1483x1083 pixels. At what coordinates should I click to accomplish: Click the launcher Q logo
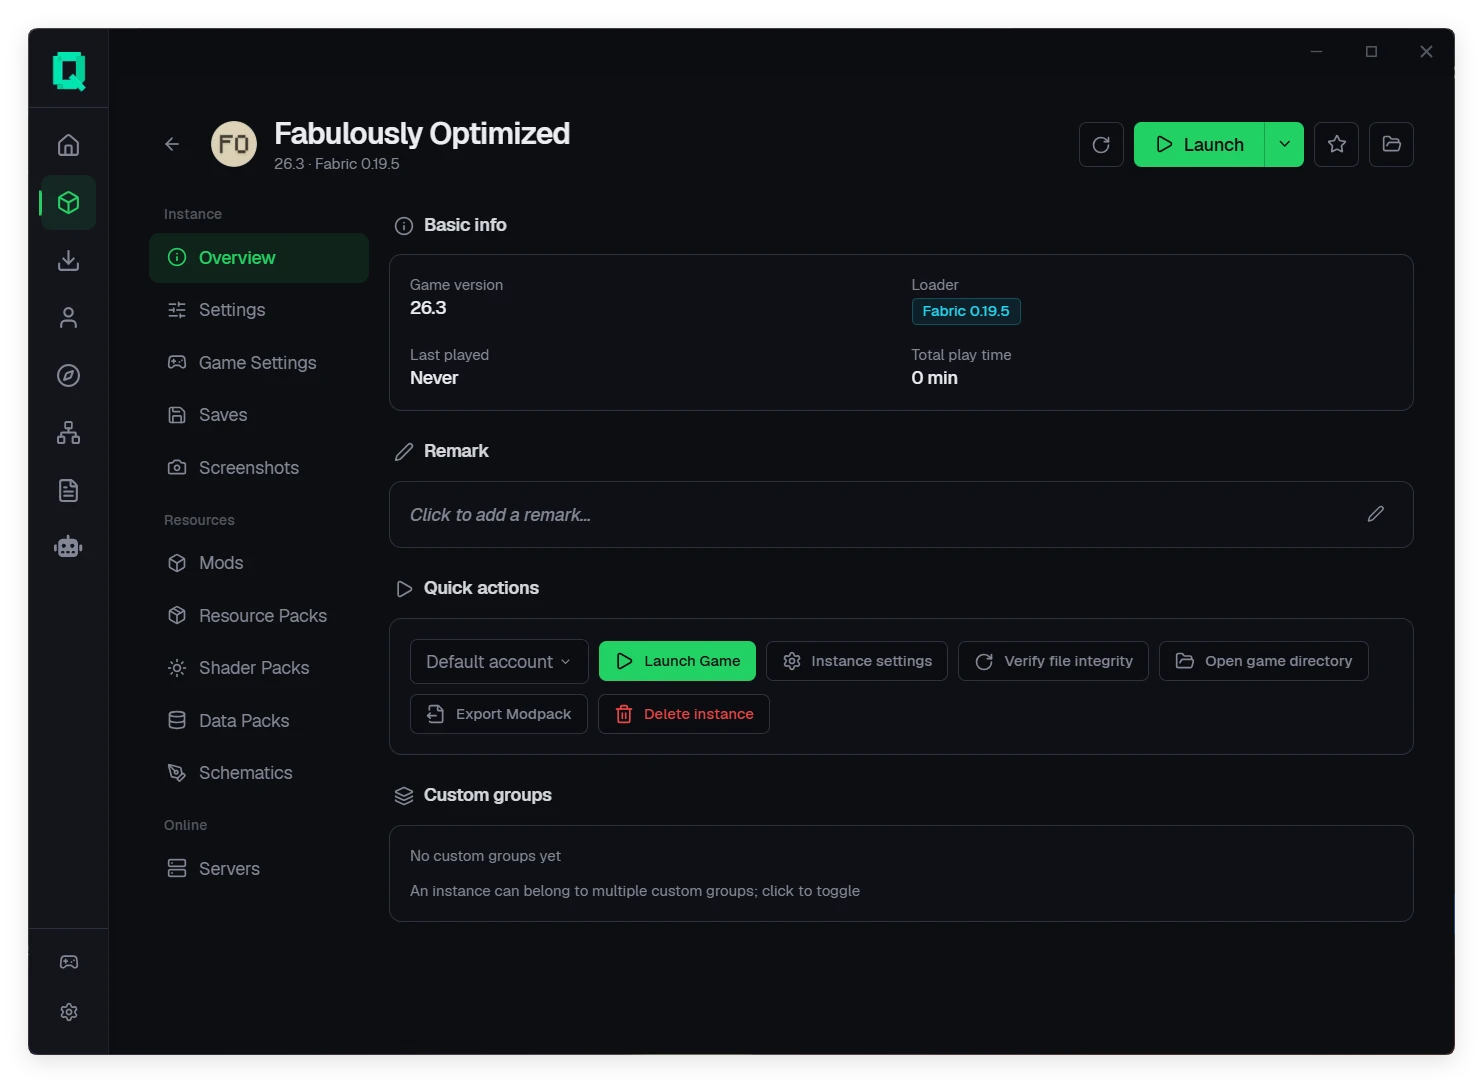click(x=69, y=70)
